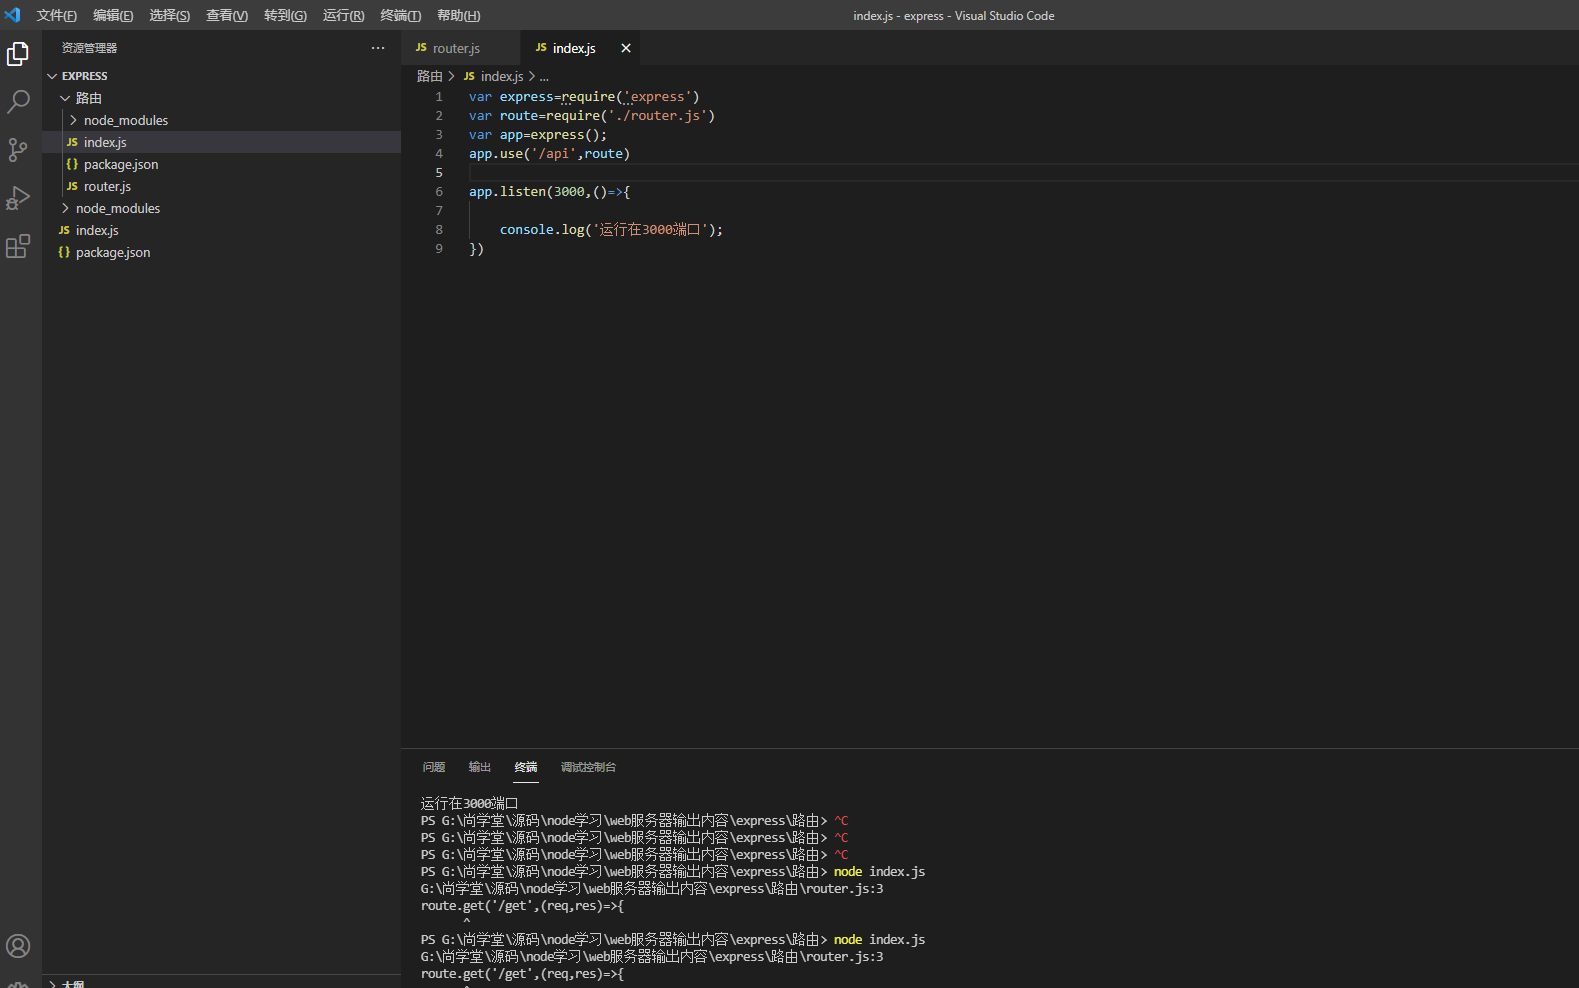Select the 终端 panel tab
The height and width of the screenshot is (988, 1579).
pos(526,767)
